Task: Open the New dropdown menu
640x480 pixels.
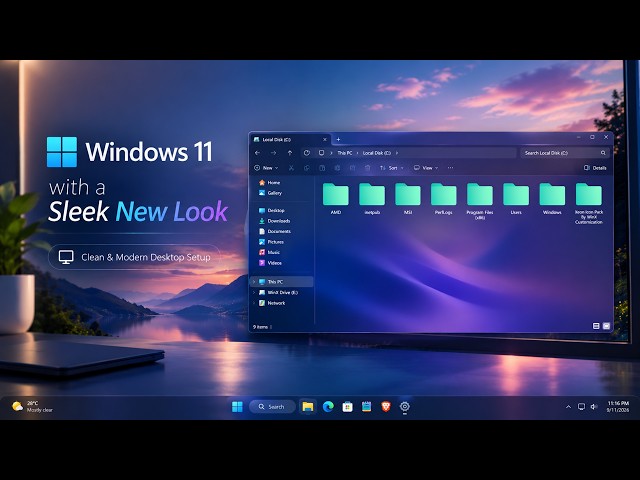Action: coord(266,168)
